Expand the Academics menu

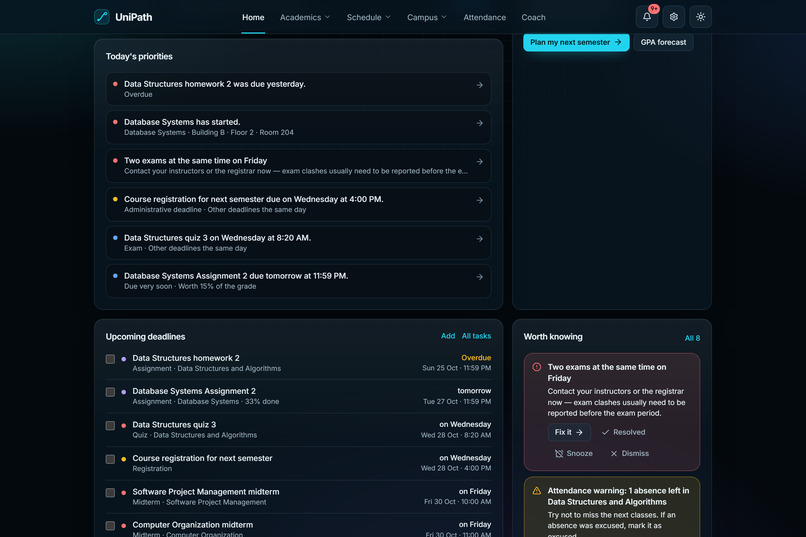305,17
